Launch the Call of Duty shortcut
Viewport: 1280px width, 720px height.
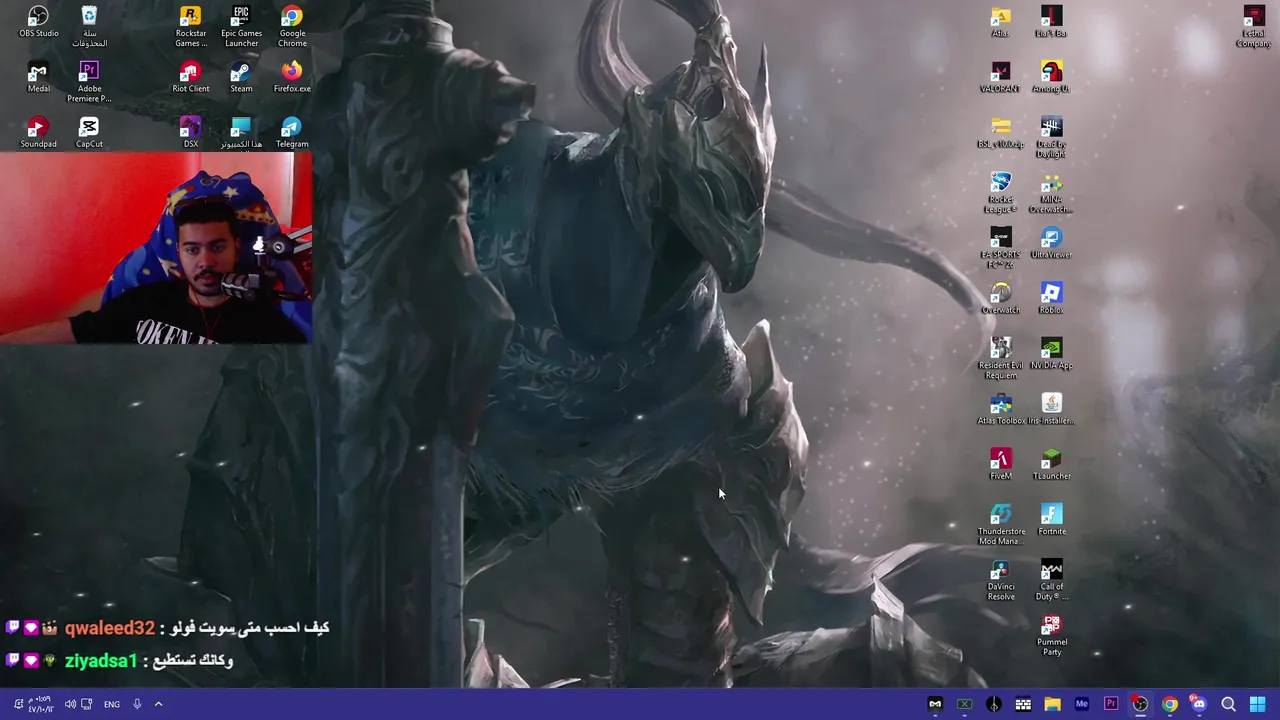(1051, 579)
